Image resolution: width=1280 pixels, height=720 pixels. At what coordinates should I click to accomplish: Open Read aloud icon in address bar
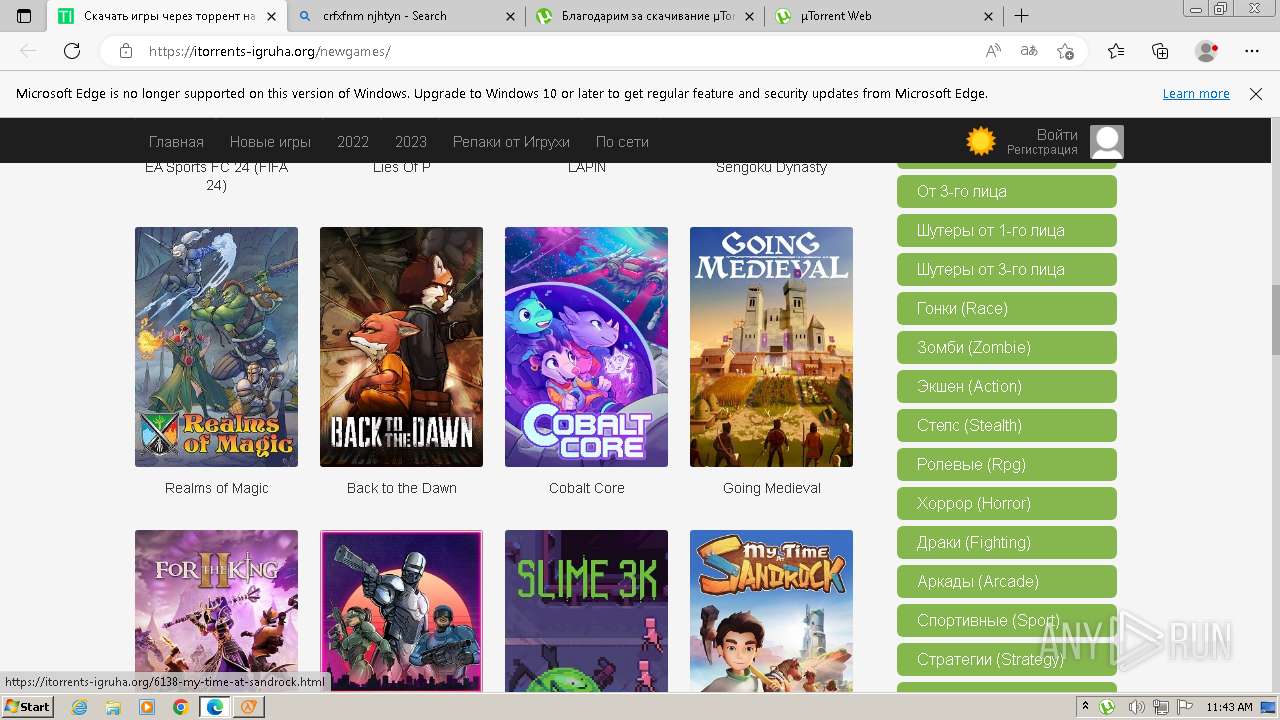click(x=993, y=51)
